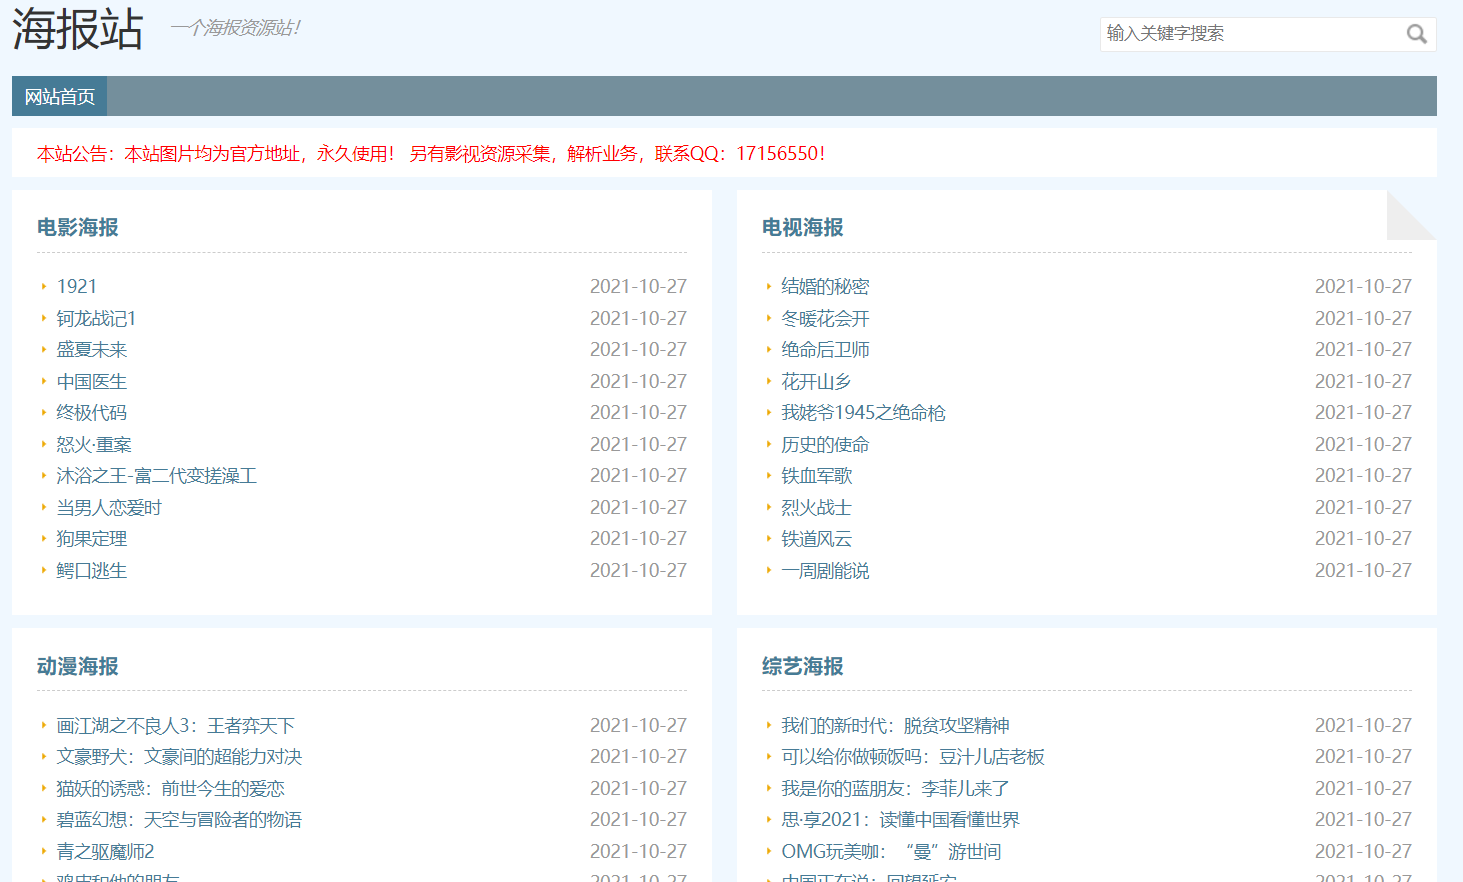1463x882 pixels.
Task: Open the 冬暖花会开 TV poster link
Action: [x=825, y=318]
